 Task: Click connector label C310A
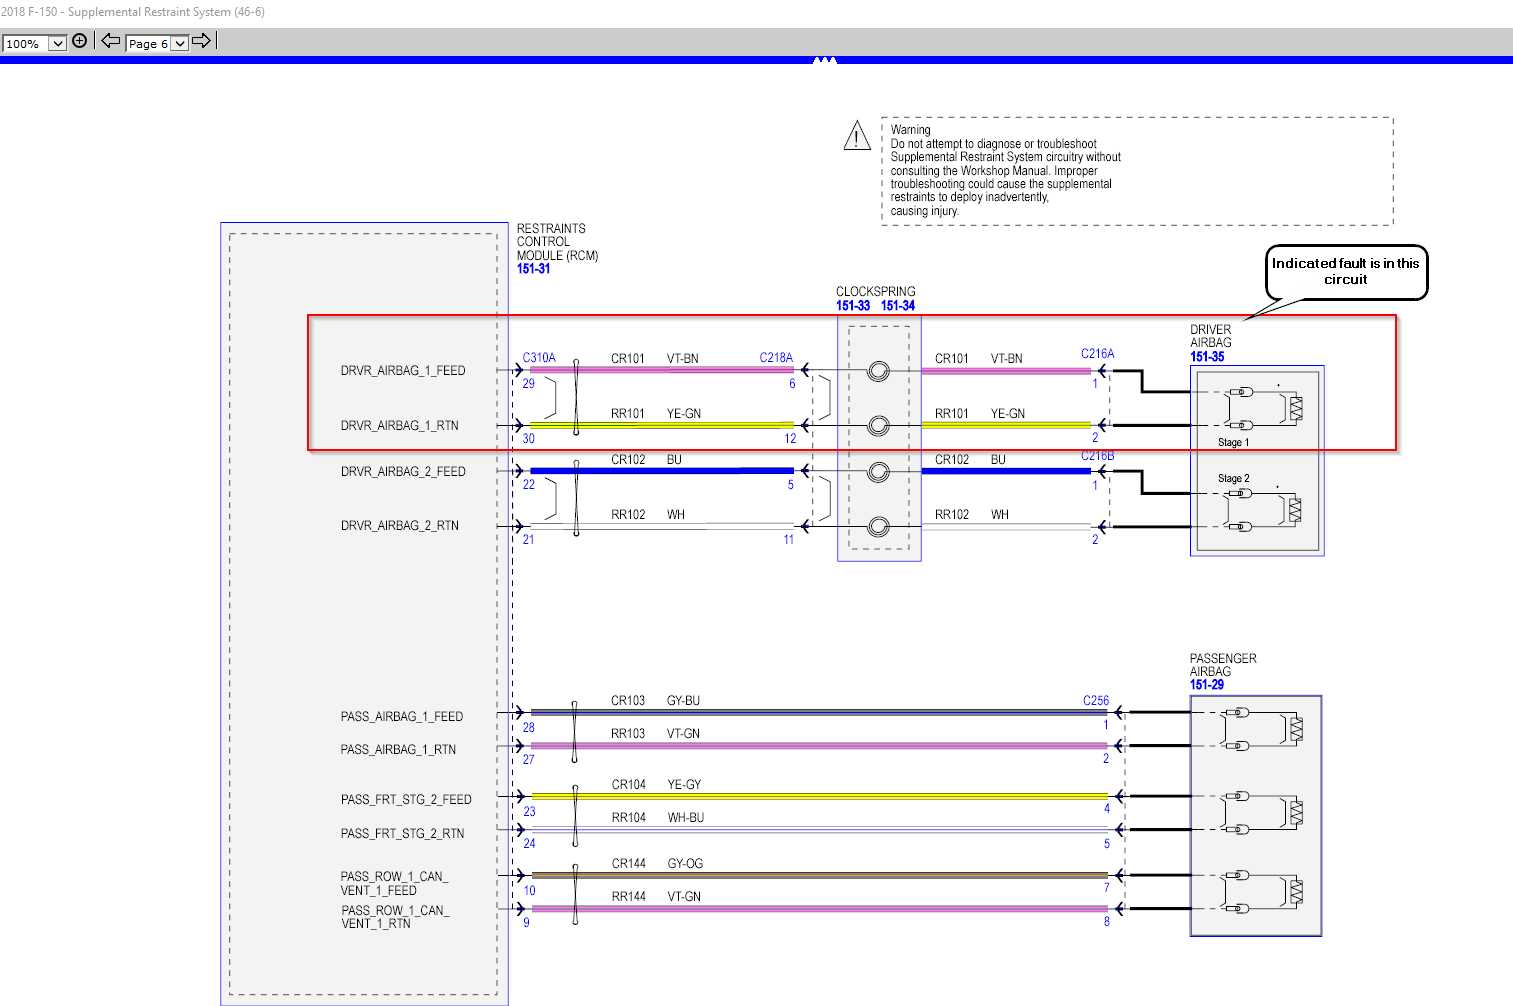point(538,358)
